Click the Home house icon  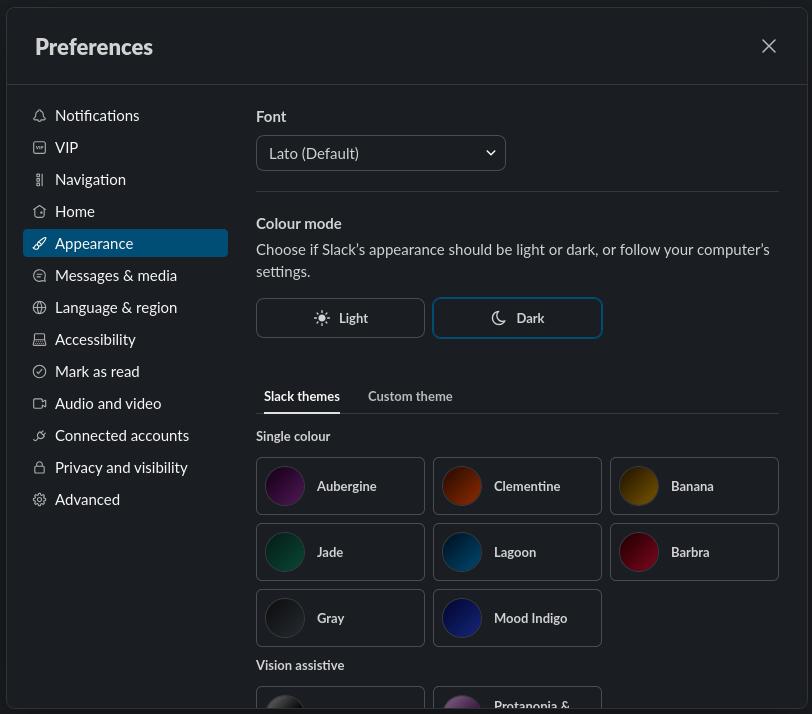pos(39,212)
